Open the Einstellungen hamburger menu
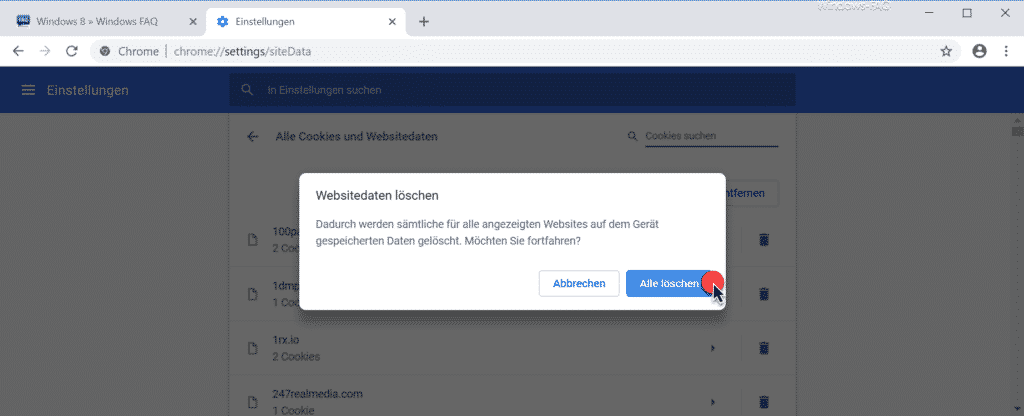The width and height of the screenshot is (1024, 416). (x=28, y=90)
